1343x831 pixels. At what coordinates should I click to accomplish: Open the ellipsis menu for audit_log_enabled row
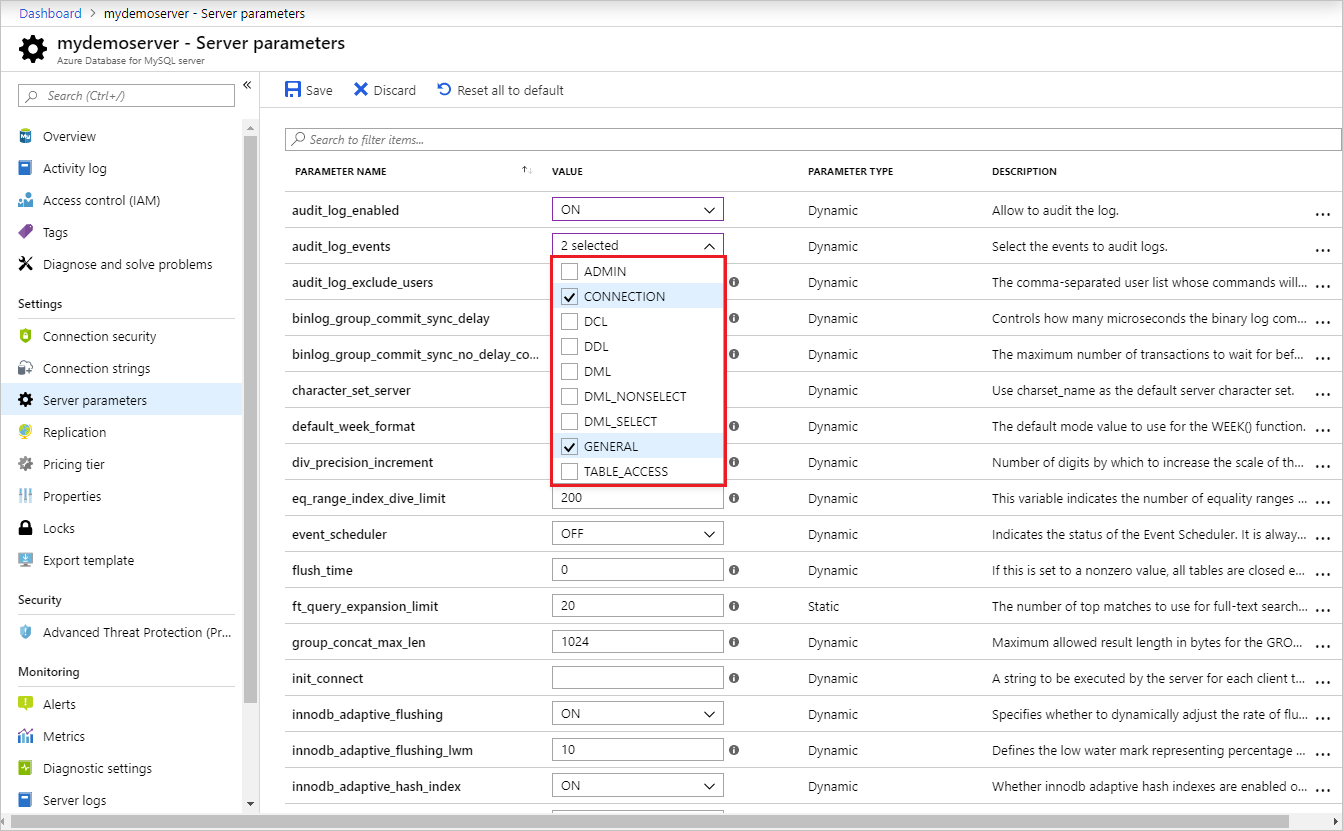[1323, 213]
